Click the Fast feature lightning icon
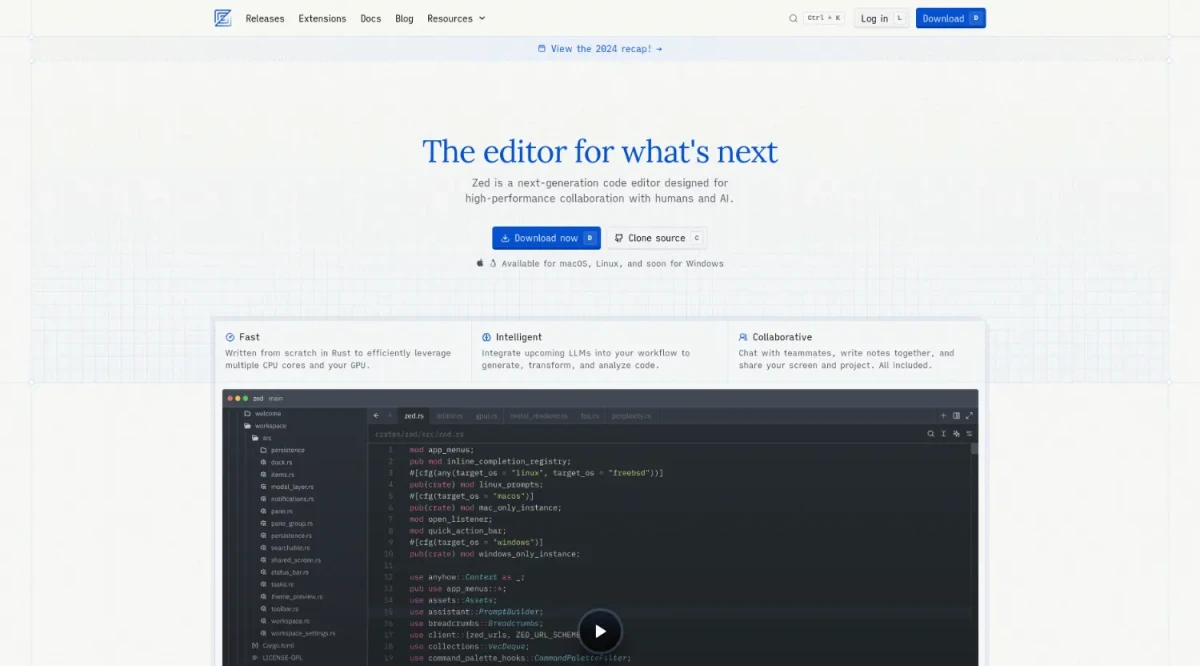This screenshot has width=1200, height=666. tap(230, 338)
